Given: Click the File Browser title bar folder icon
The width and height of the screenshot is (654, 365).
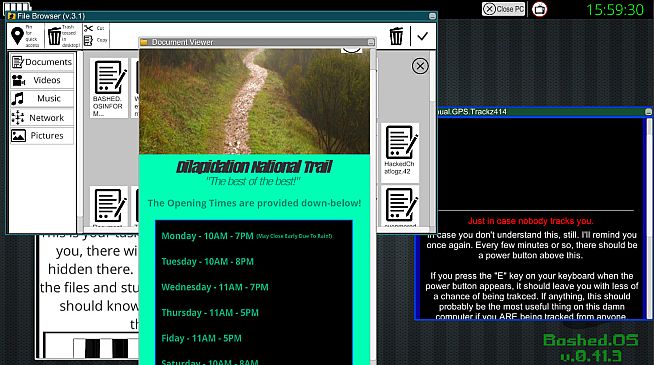Looking at the screenshot, I should click(12, 16).
